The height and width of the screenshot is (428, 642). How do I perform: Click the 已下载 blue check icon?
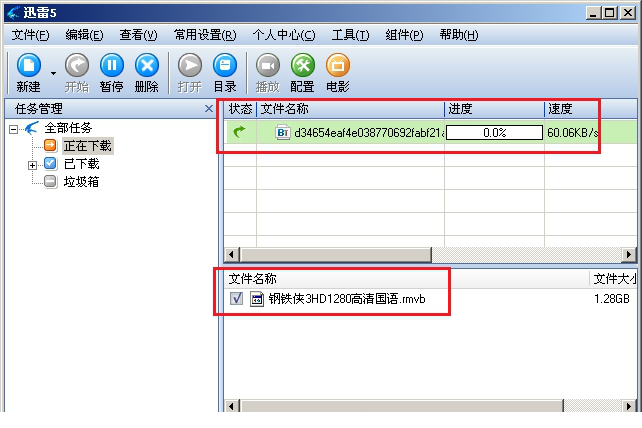point(50,163)
